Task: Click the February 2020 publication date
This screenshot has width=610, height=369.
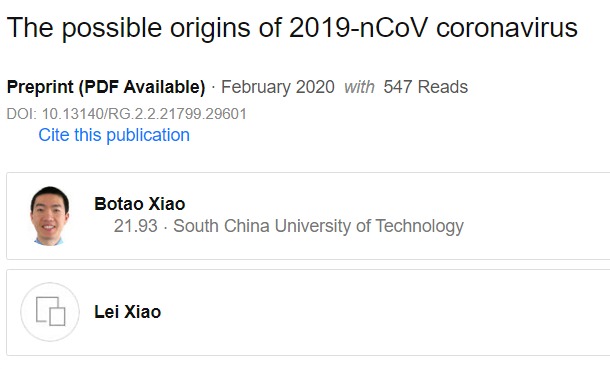Action: [x=278, y=87]
